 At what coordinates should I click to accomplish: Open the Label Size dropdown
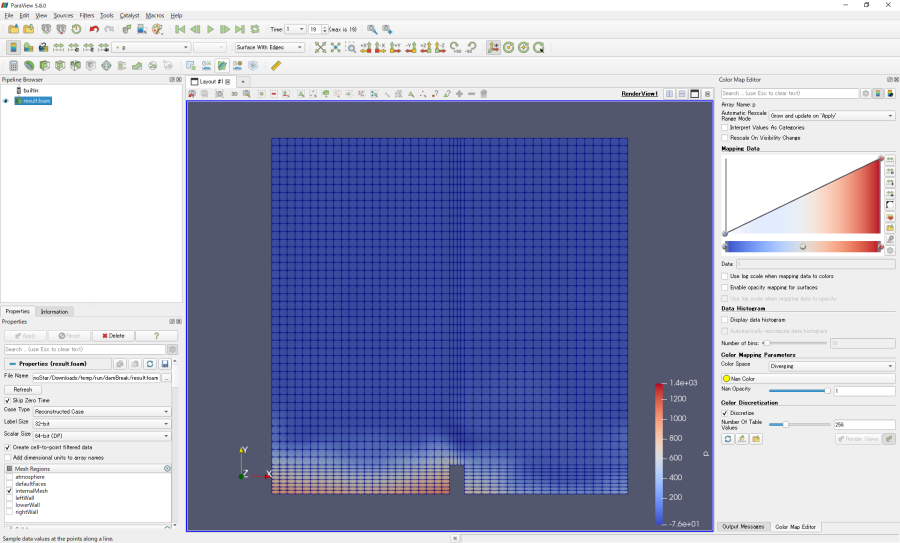coord(102,424)
